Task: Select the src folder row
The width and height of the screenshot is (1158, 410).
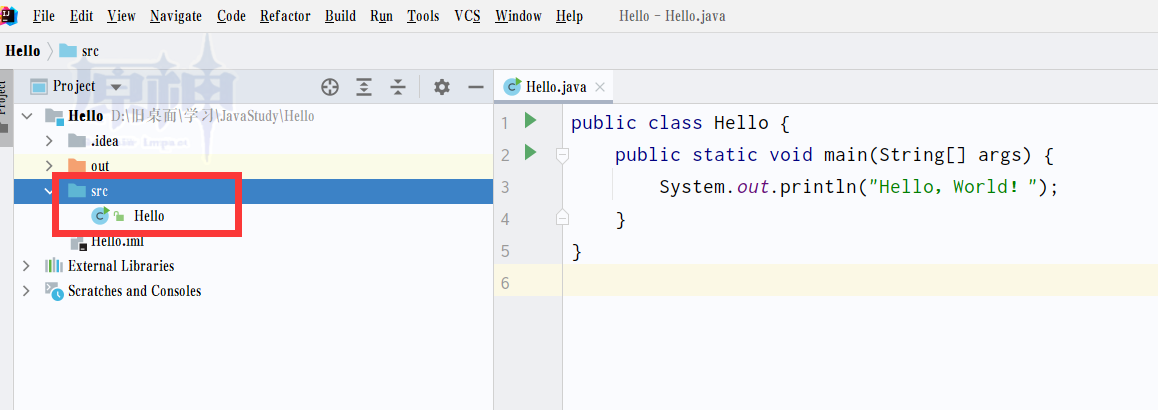Action: tap(253, 191)
